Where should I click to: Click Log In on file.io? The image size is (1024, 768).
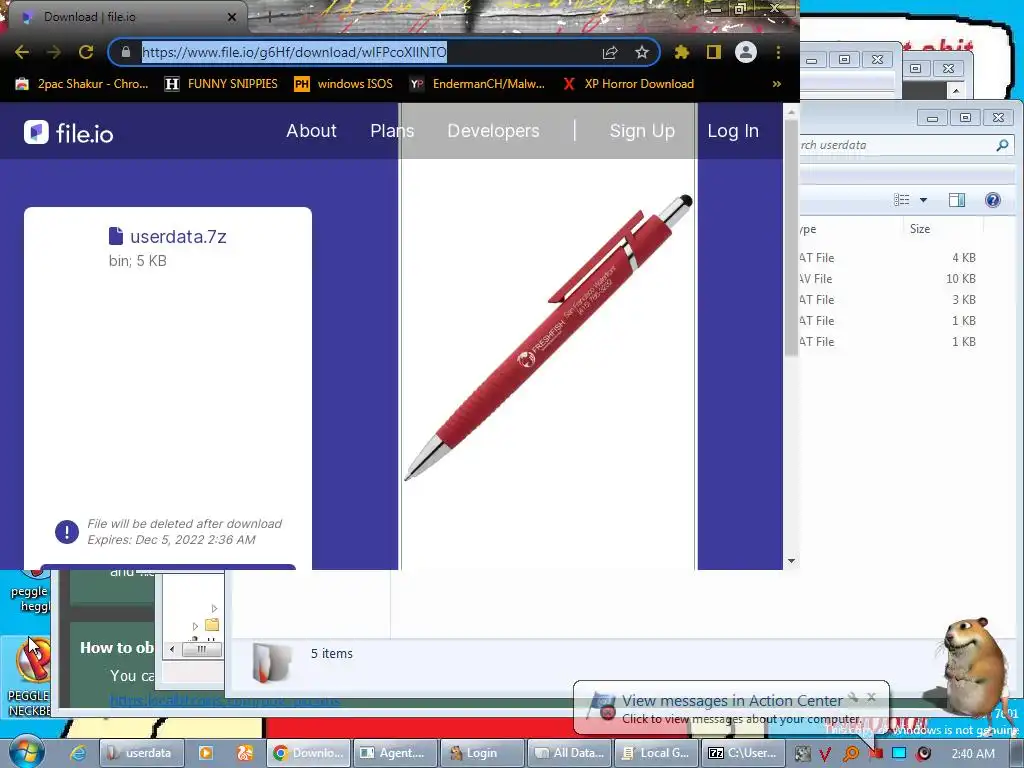pyautogui.click(x=733, y=131)
